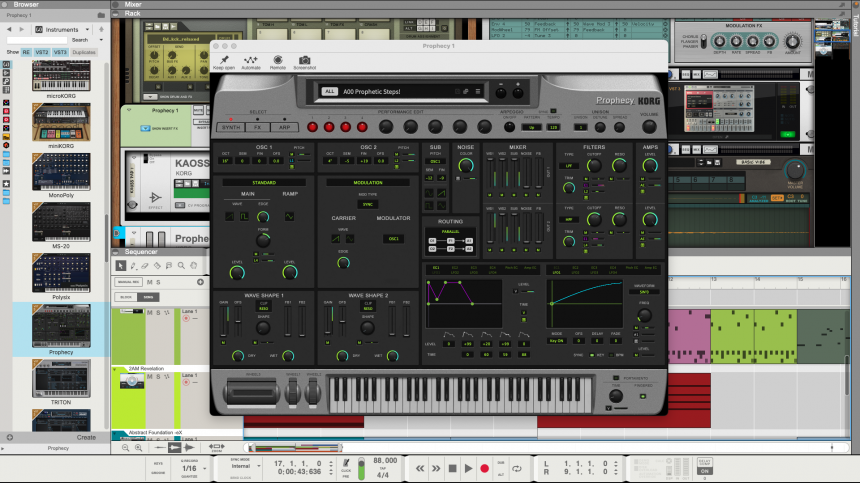Select the ARP tab on Prophecy
The image size is (860, 483).
[284, 127]
